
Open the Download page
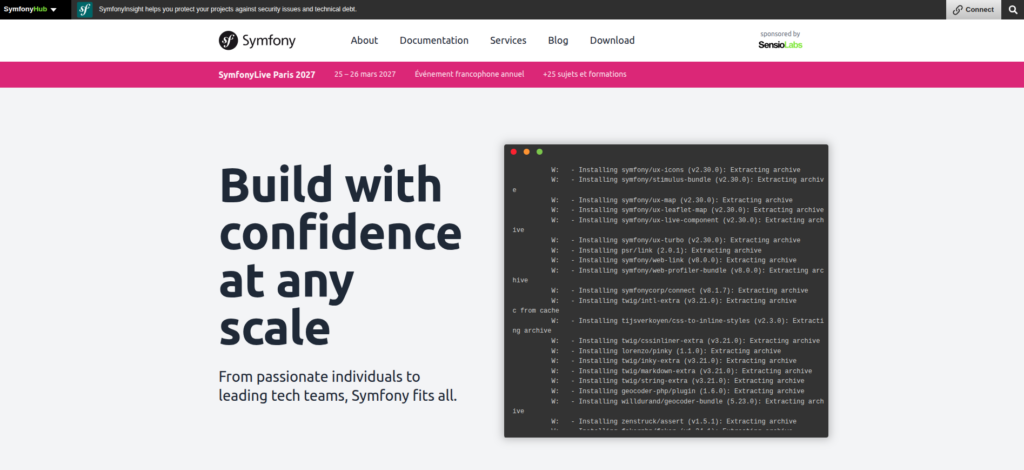point(612,40)
